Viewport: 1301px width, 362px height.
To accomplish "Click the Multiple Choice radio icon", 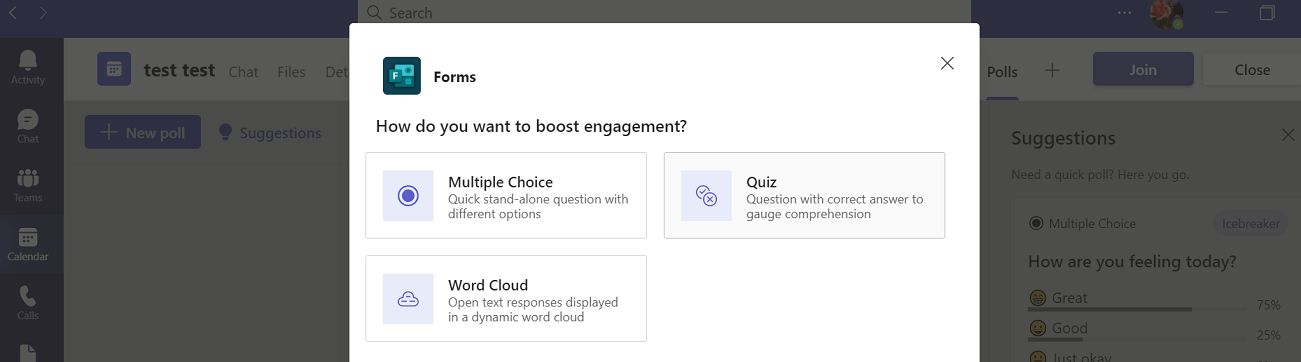I will [x=408, y=195].
